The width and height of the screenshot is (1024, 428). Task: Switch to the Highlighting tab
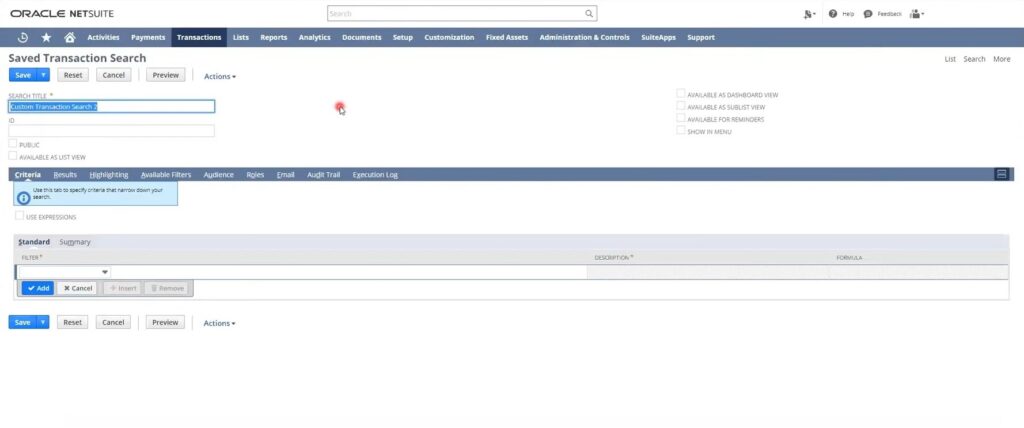point(109,174)
